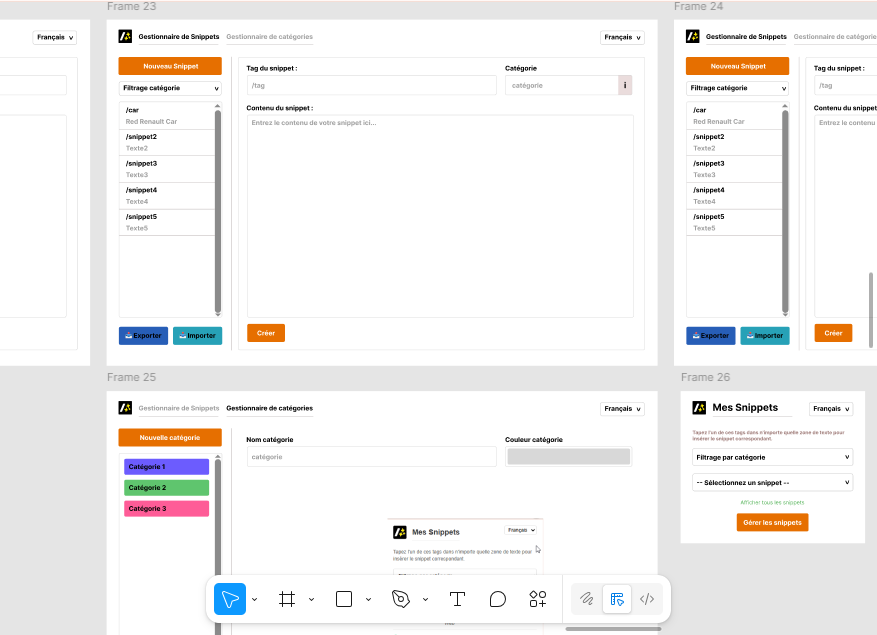Click the Nom catégorie input field
The width and height of the screenshot is (877, 635).
coord(371,457)
